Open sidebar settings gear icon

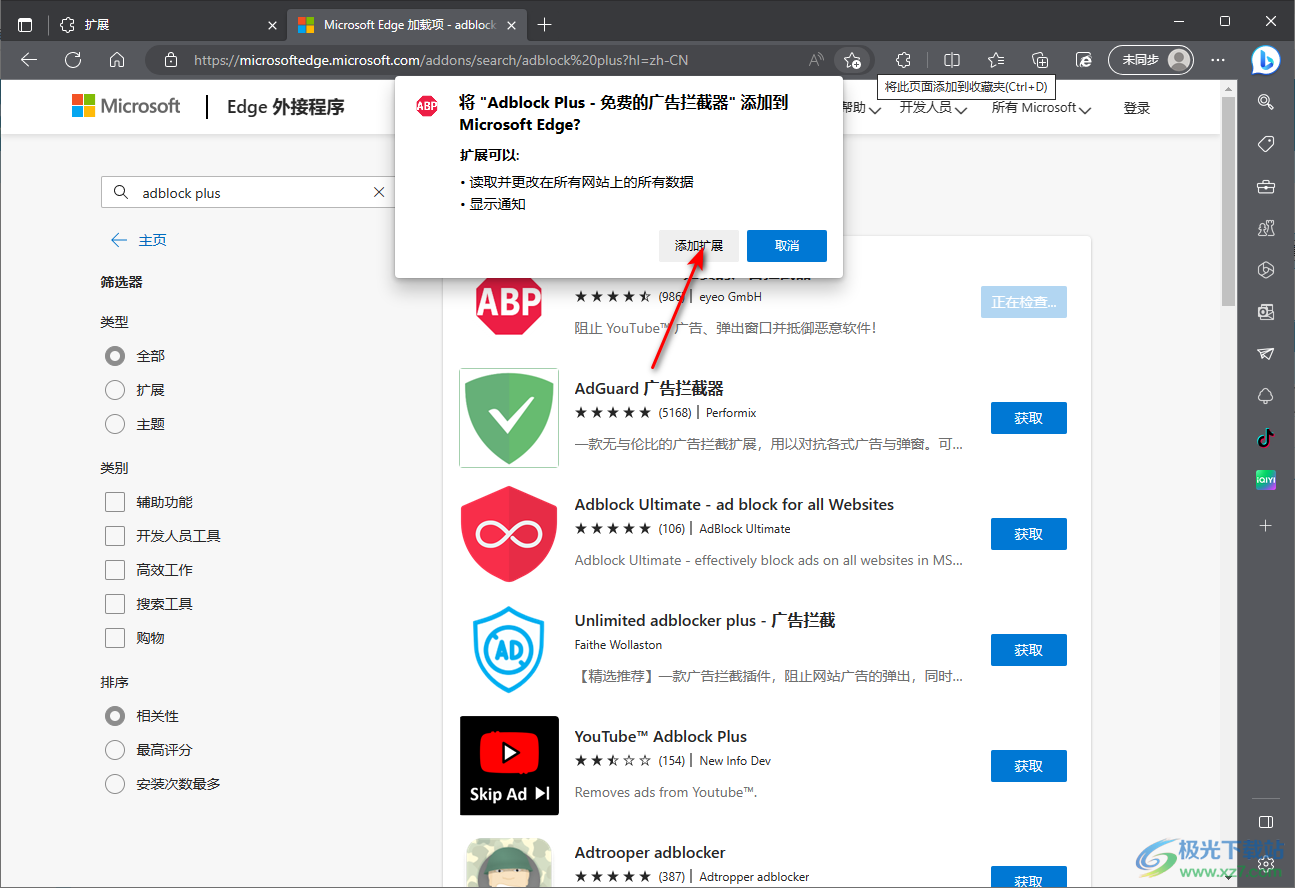click(x=1265, y=863)
